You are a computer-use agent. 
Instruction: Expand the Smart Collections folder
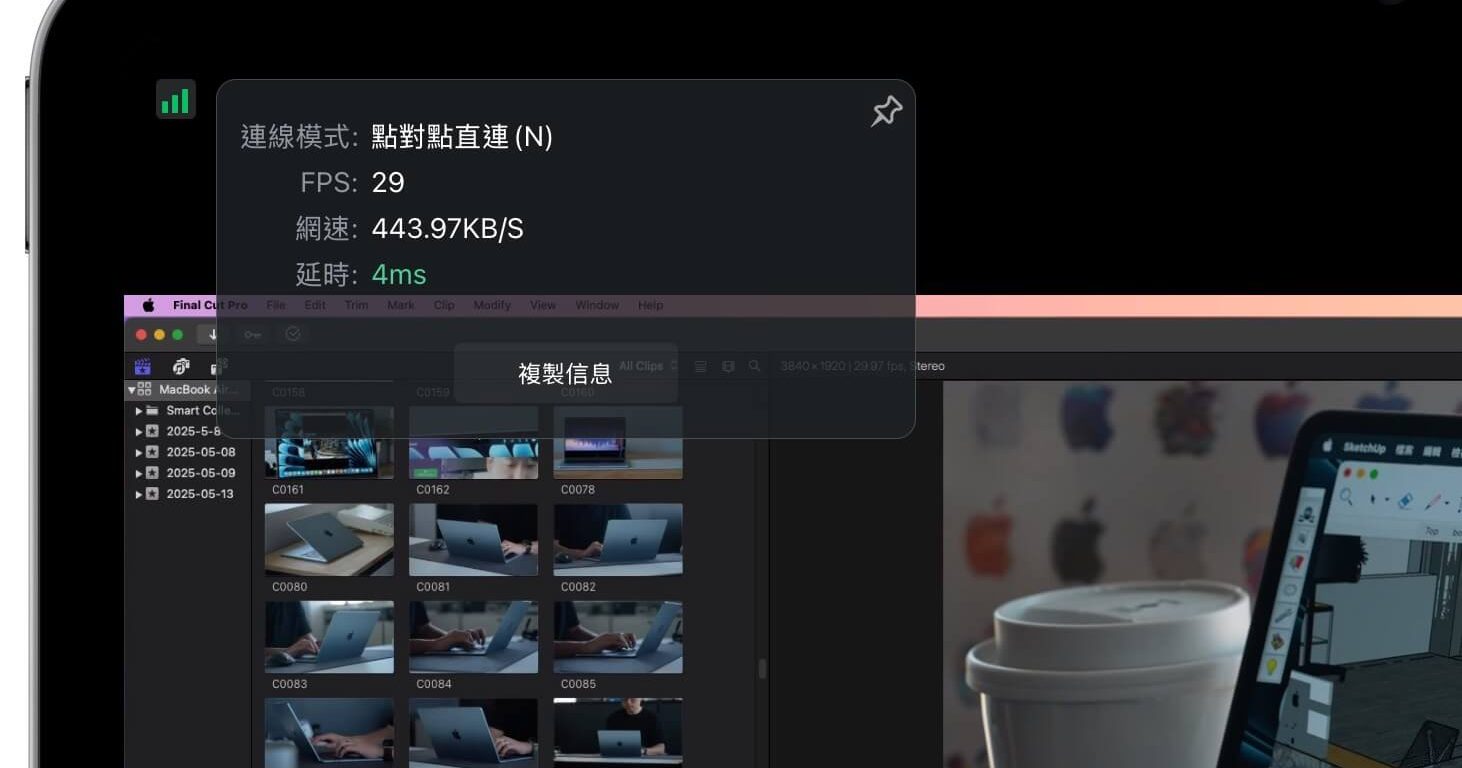click(x=139, y=410)
